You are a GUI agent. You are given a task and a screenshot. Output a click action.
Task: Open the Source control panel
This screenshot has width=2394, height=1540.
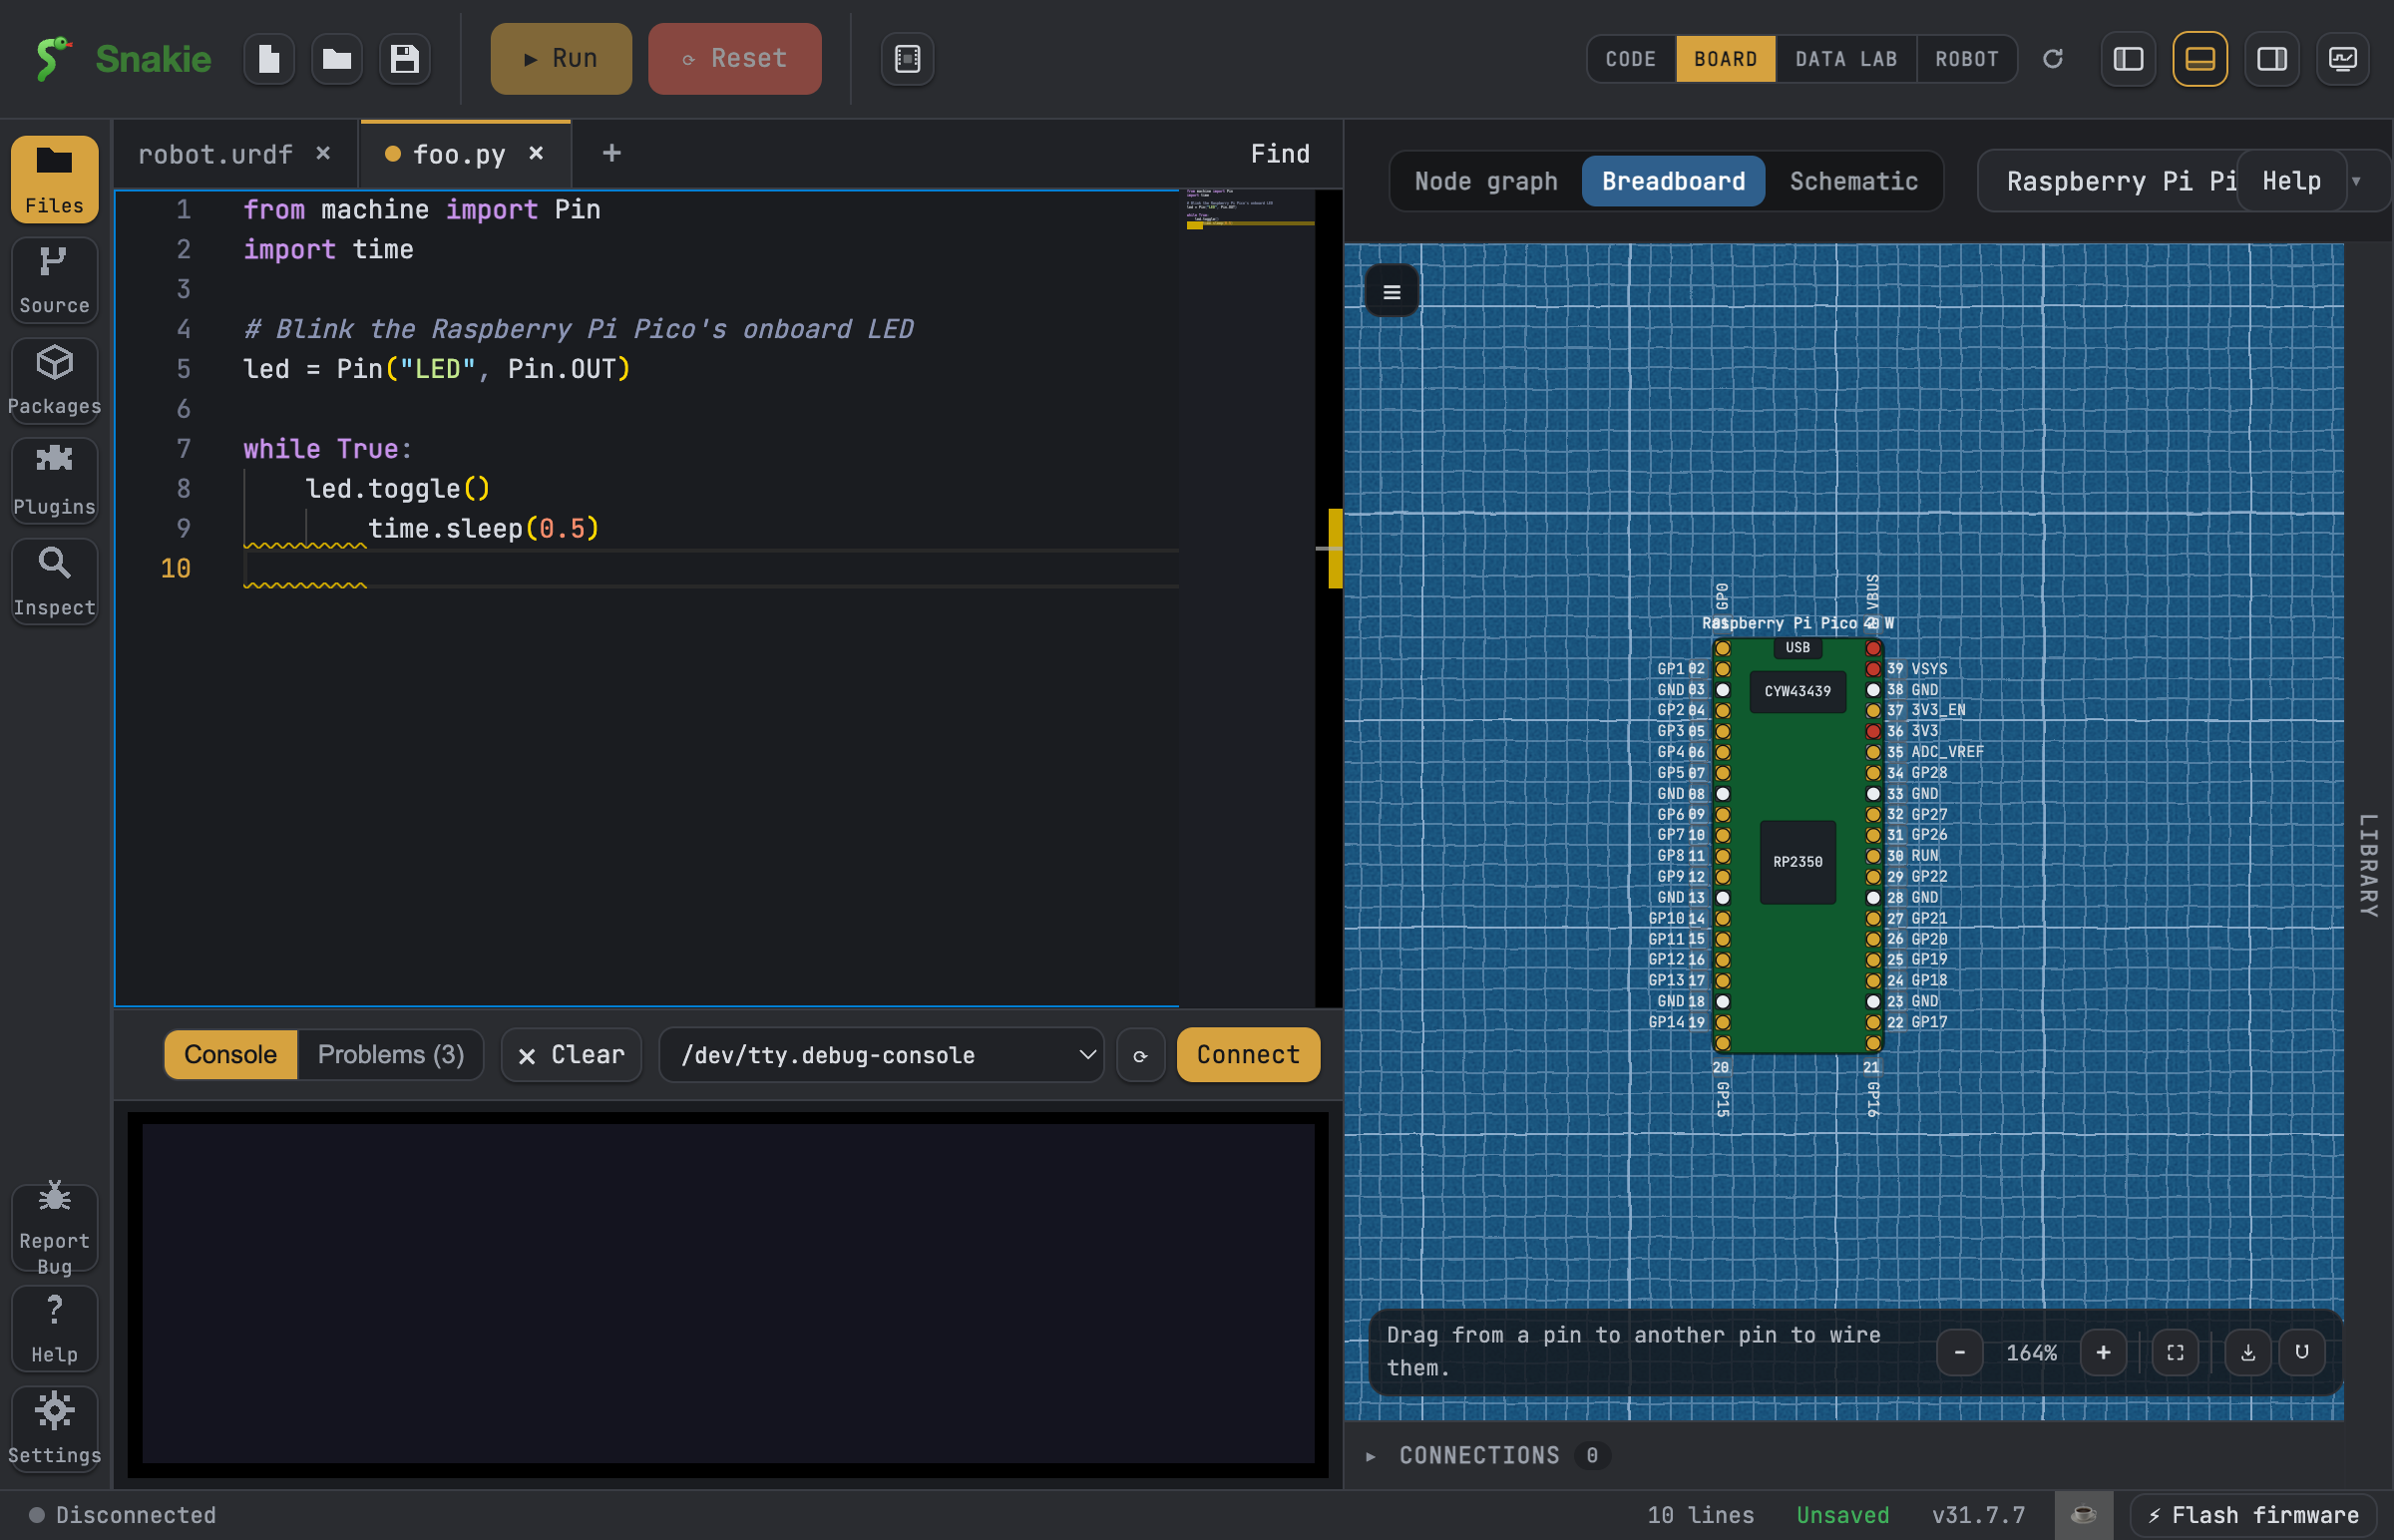(54, 280)
